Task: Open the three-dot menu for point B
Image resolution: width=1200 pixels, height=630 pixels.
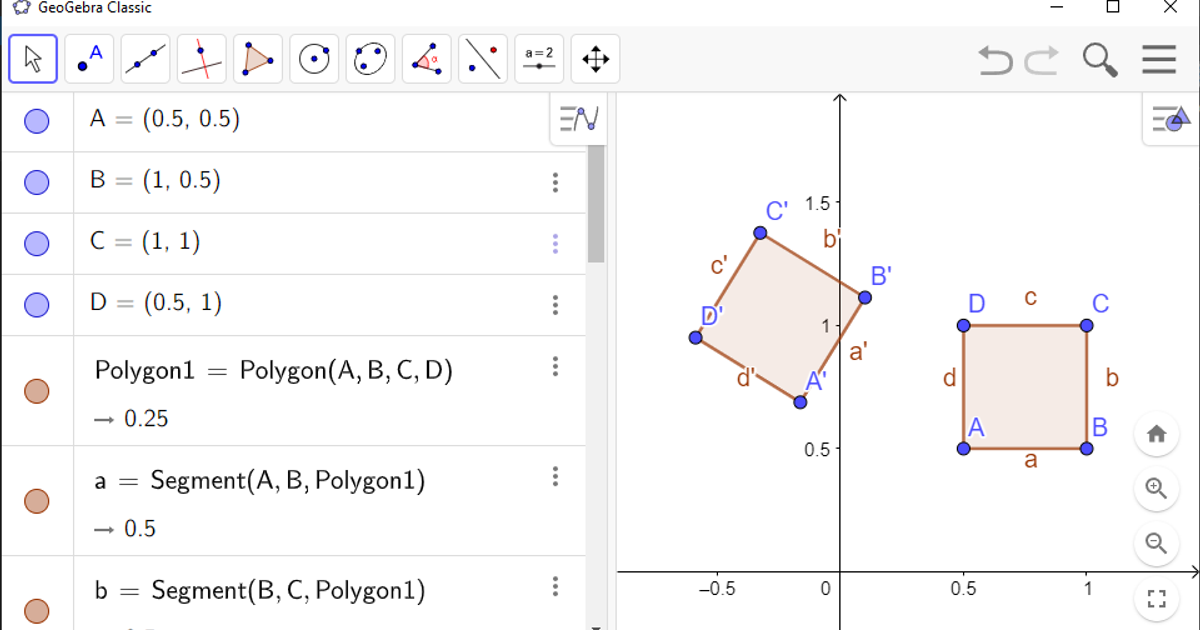Action: (555, 182)
